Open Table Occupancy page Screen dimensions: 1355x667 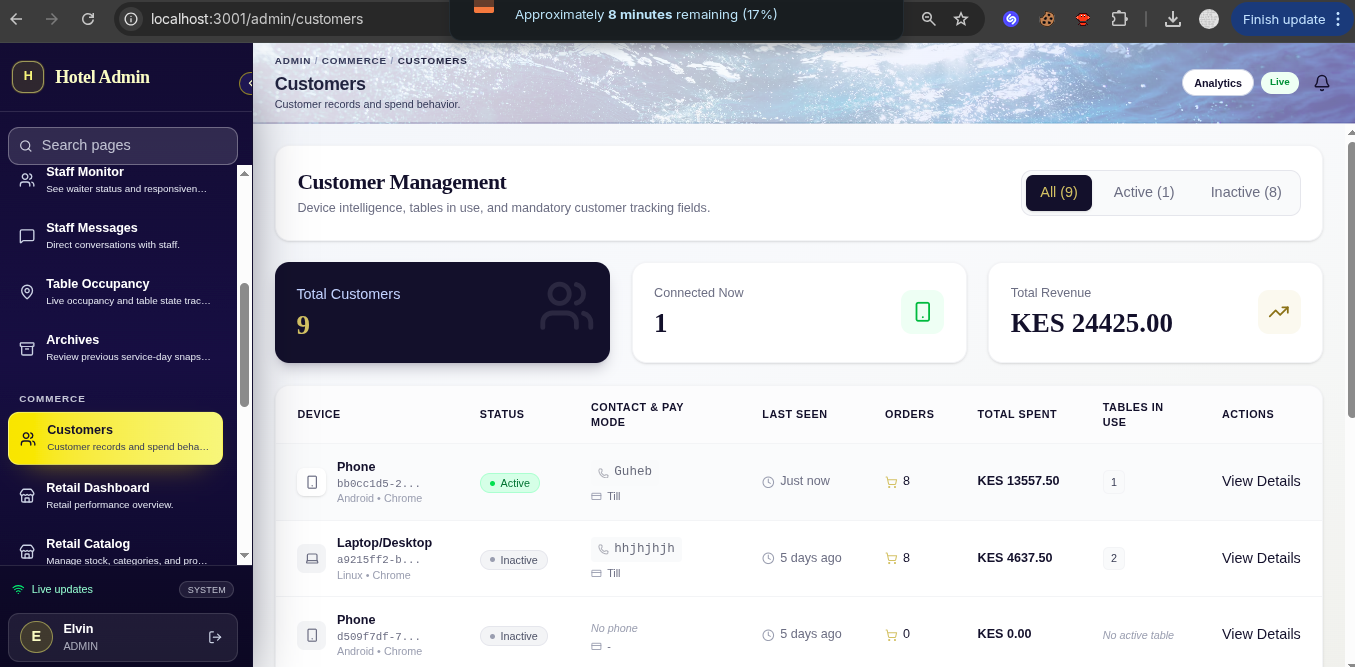(x=115, y=291)
